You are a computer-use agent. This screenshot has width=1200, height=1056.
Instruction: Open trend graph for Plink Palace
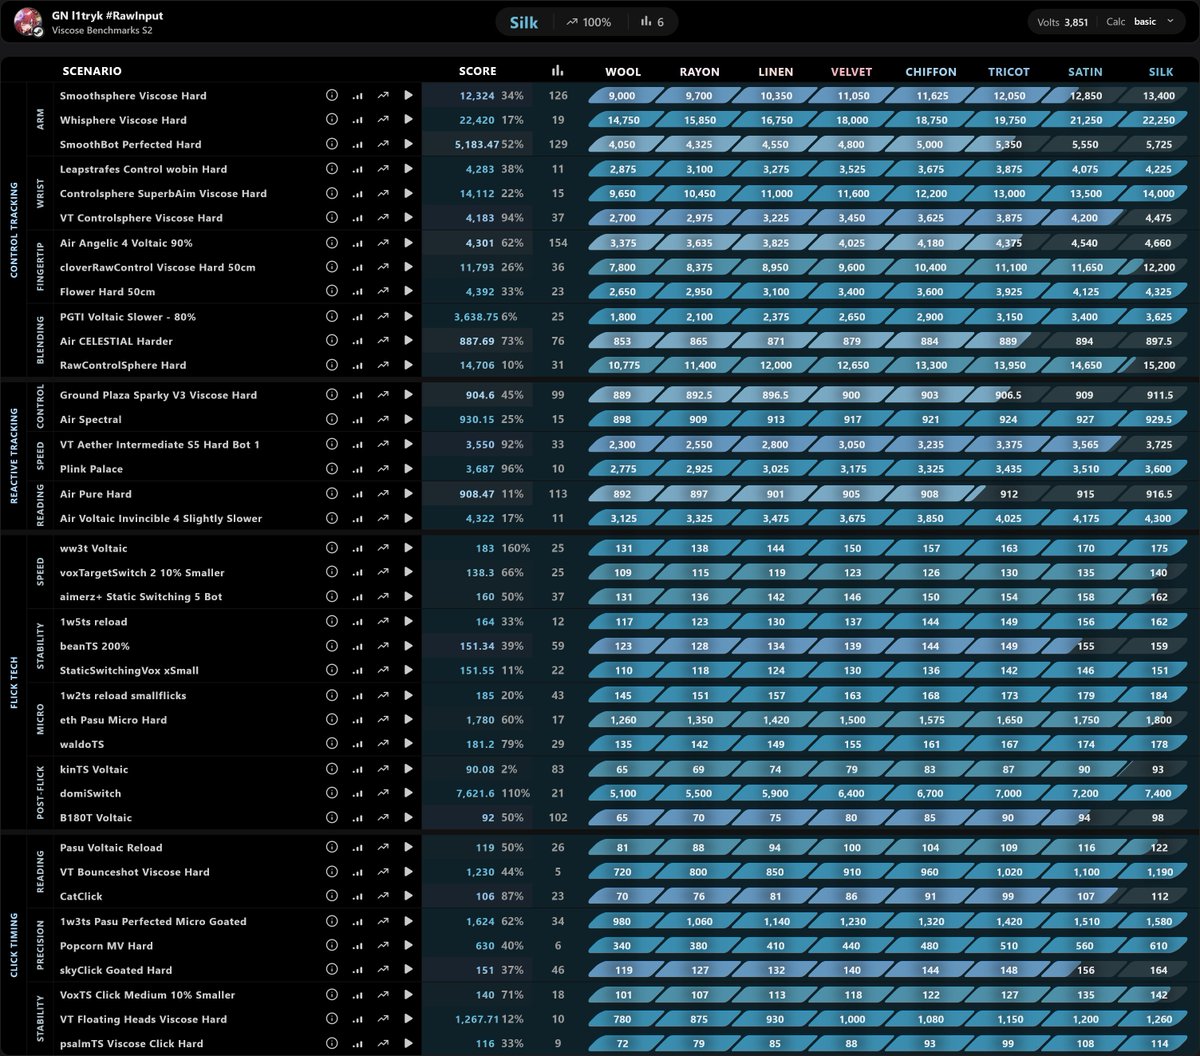pyautogui.click(x=383, y=469)
